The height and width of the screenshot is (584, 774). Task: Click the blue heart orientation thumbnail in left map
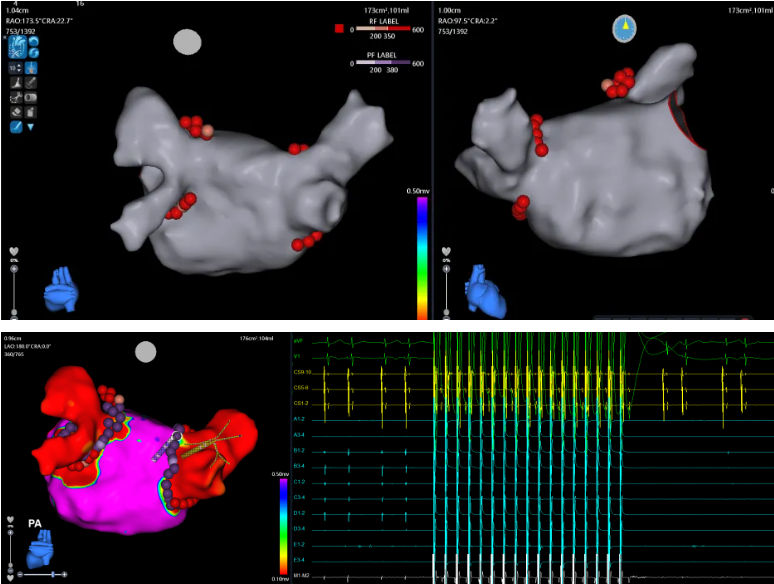click(61, 289)
